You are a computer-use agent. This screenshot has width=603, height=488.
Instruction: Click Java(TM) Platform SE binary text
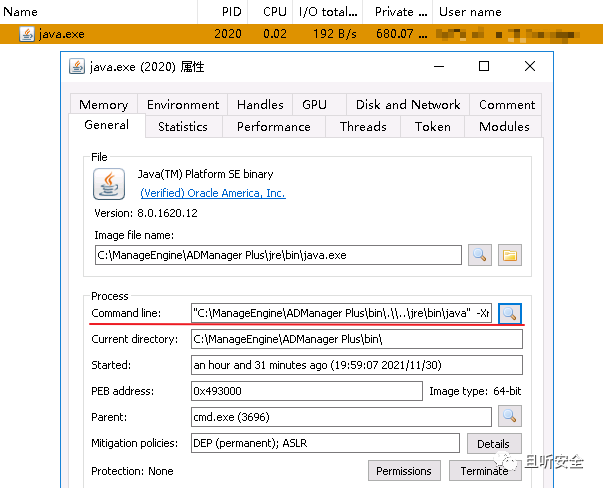(x=206, y=174)
